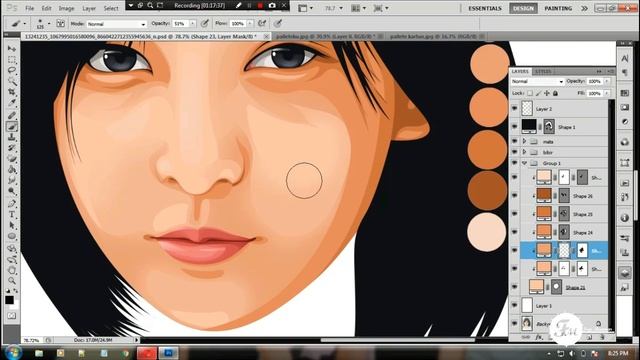640x360 pixels.
Task: Toggle tablet pressure for size icon
Action: tap(278, 24)
